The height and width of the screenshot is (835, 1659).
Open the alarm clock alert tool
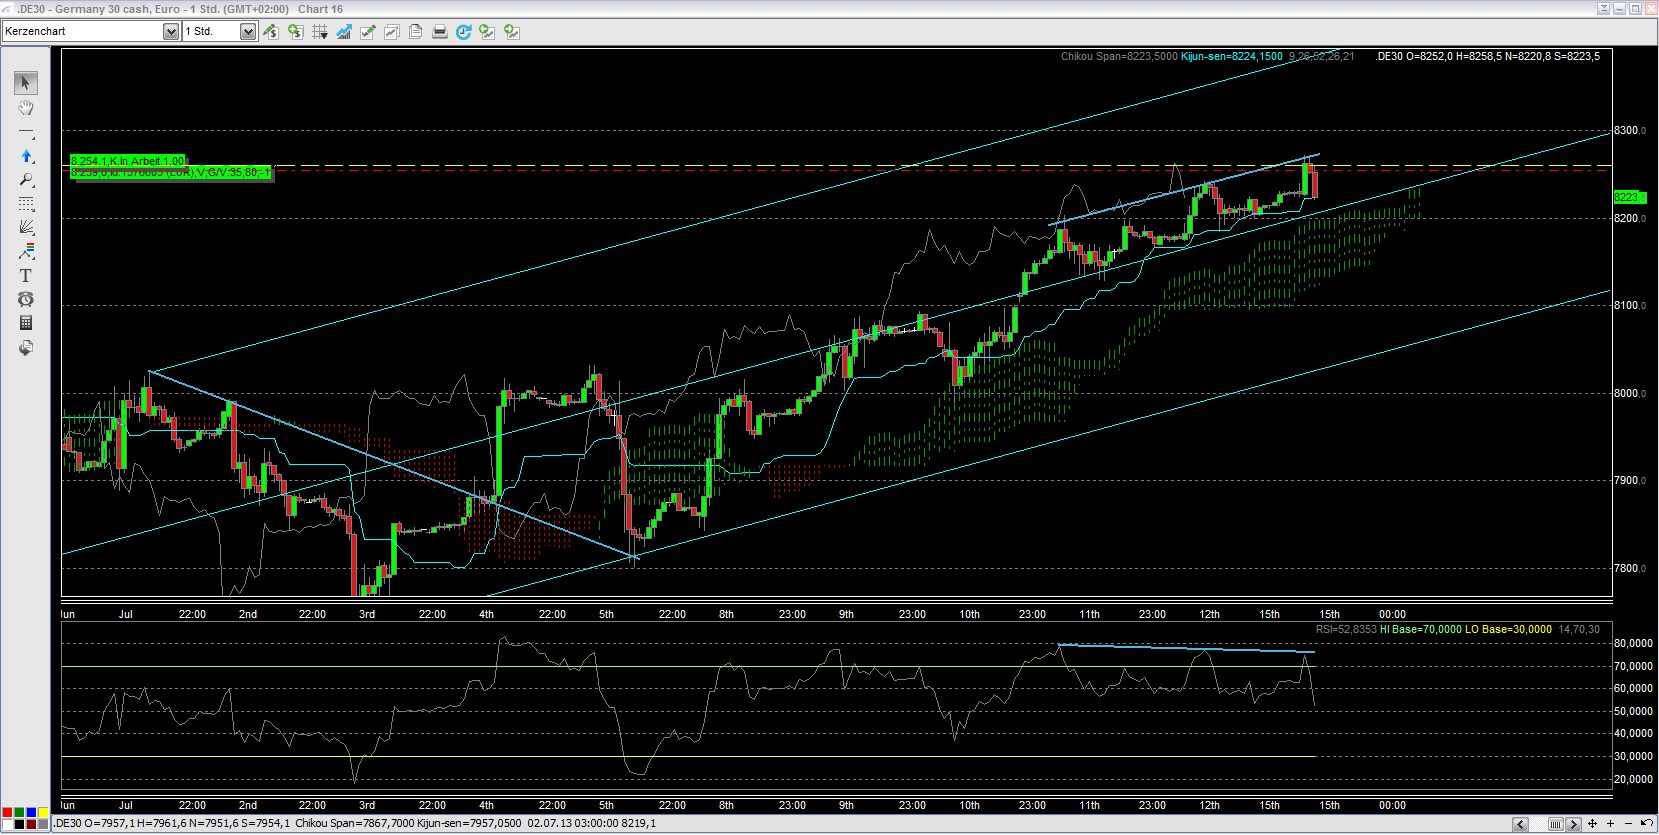(x=26, y=300)
